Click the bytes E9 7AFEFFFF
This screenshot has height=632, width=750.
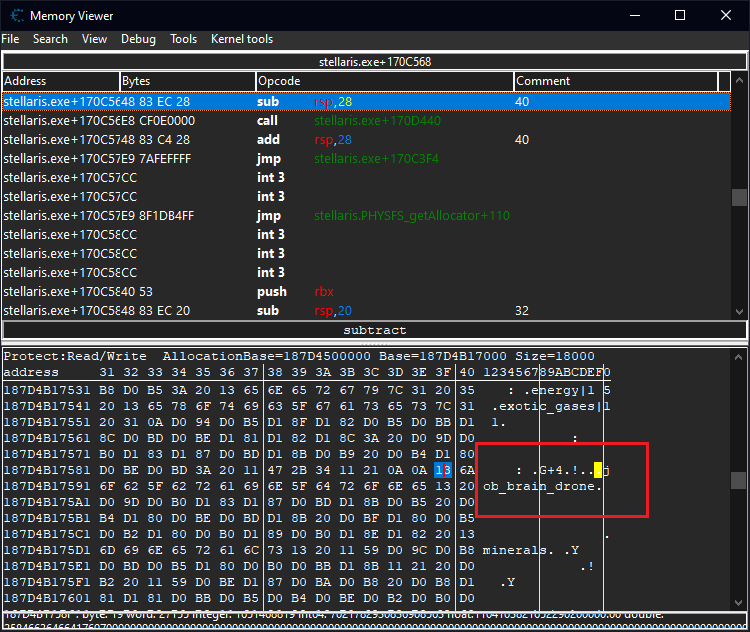156,159
